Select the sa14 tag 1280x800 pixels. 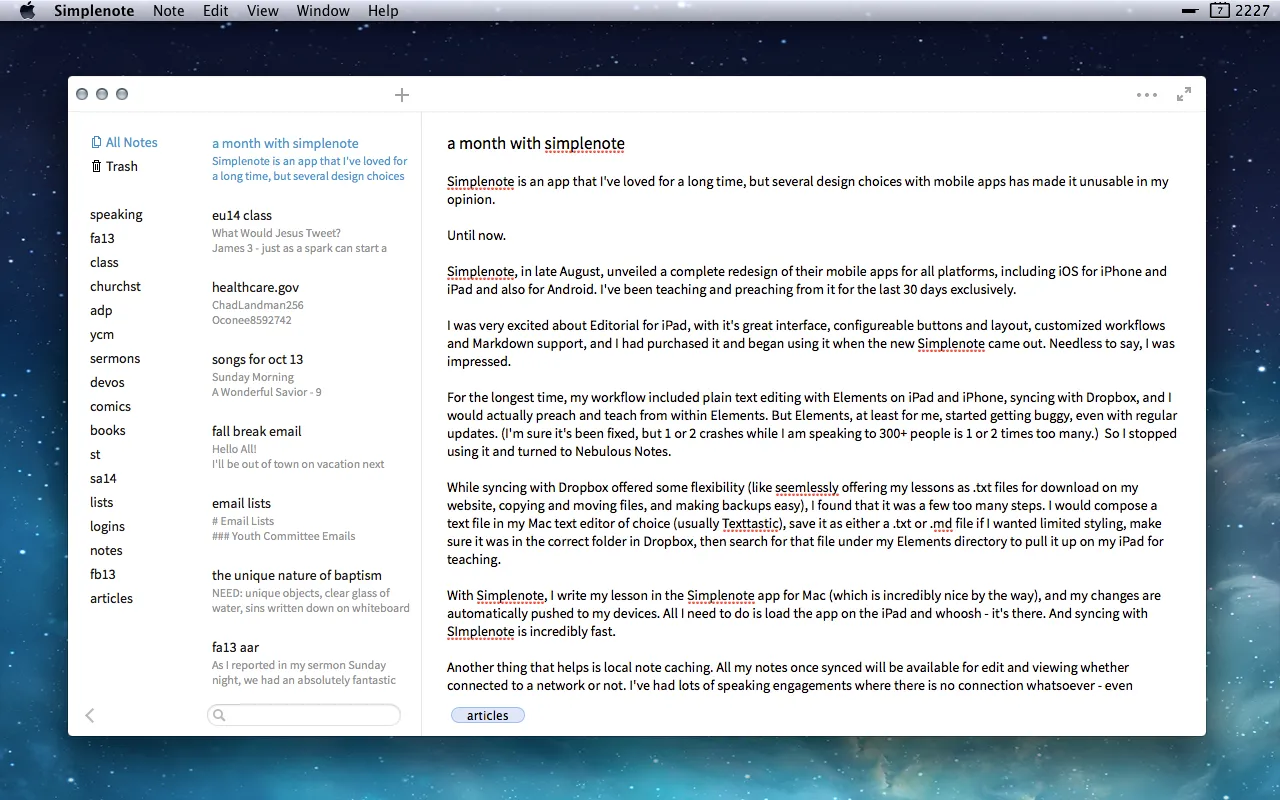[x=103, y=478]
